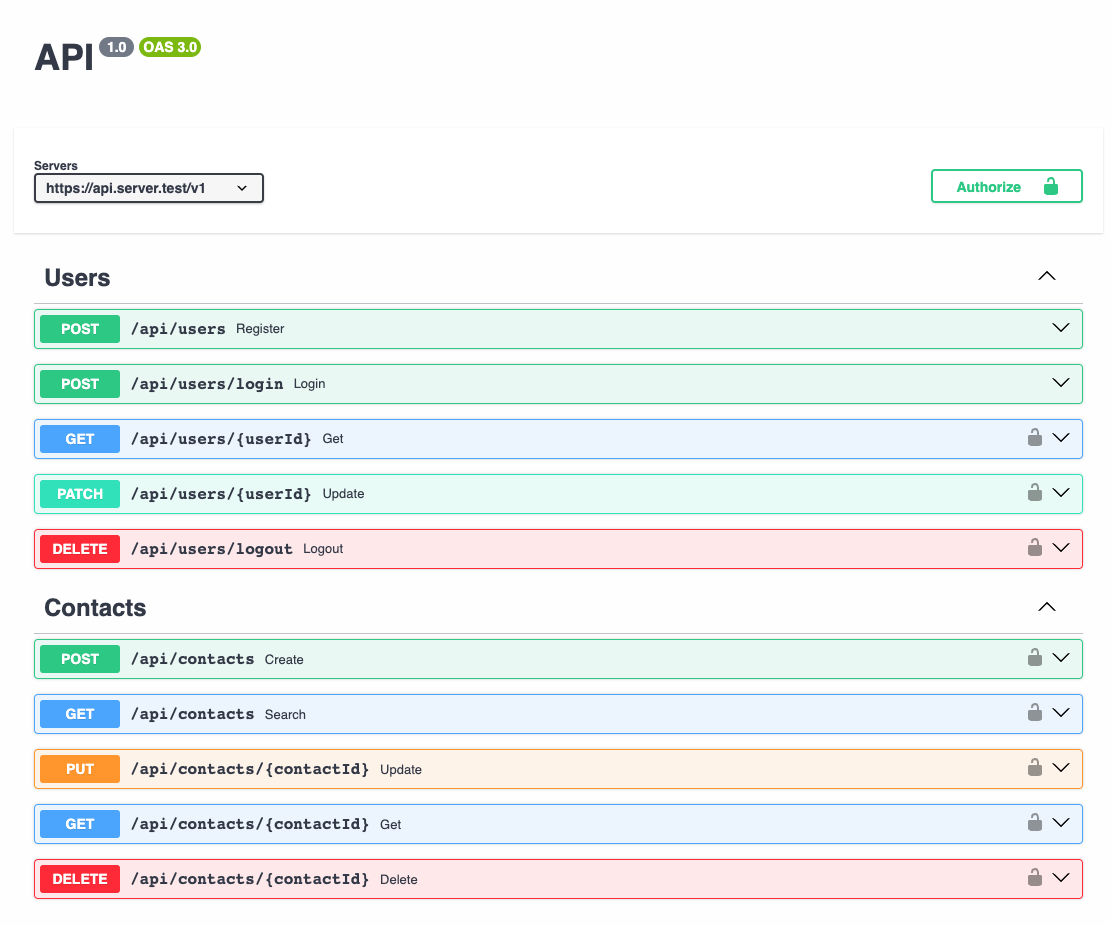Click lock icon on DELETE /api/contacts/{contactId} row
Screen dimensions: 1111x926
coord(1034,878)
